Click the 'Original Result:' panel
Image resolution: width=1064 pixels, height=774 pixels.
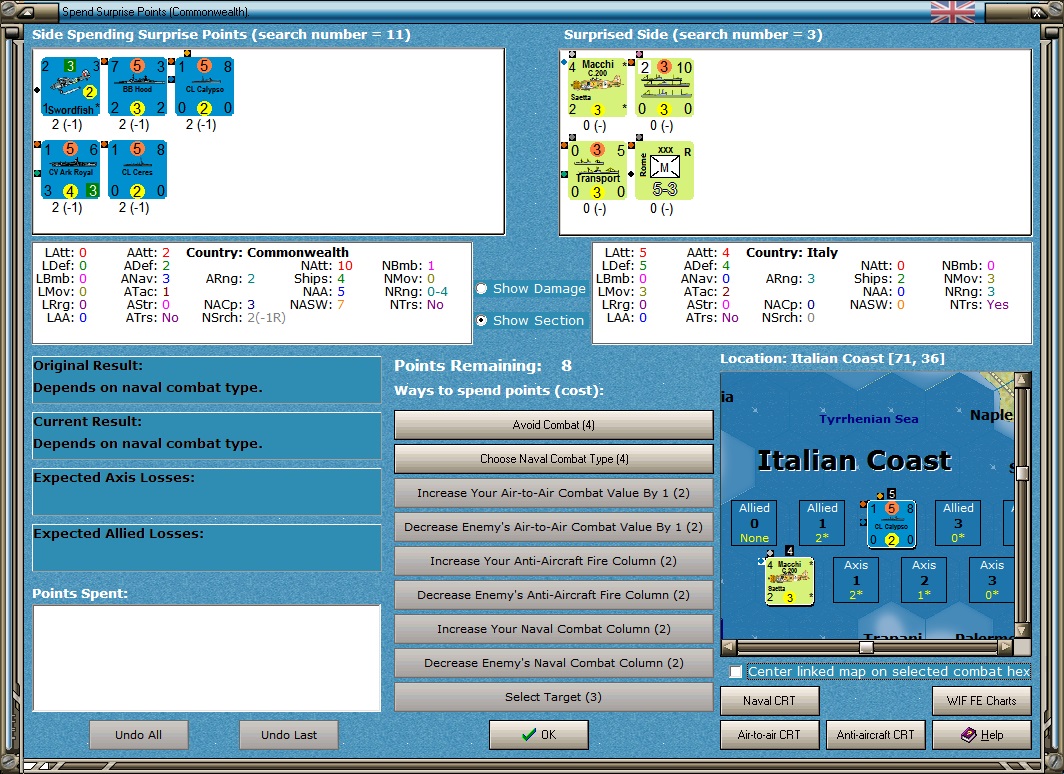(207, 379)
